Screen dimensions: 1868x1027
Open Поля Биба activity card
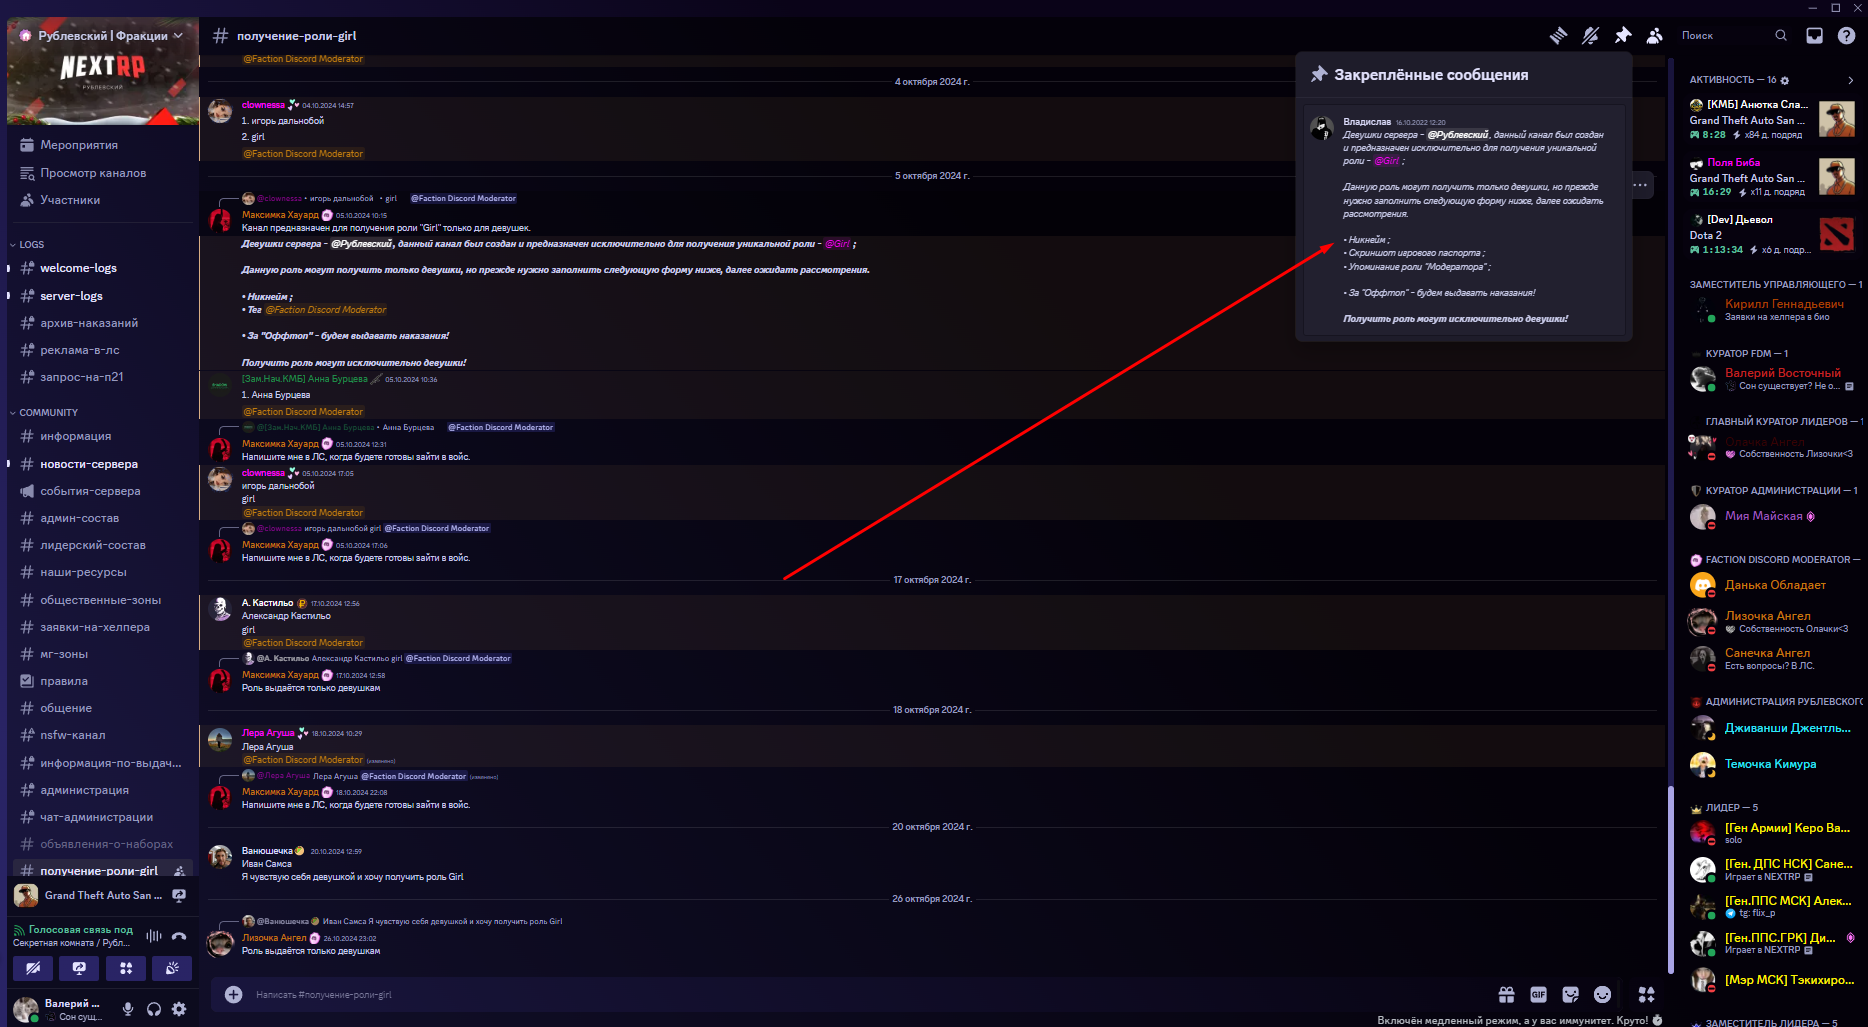1772,177
